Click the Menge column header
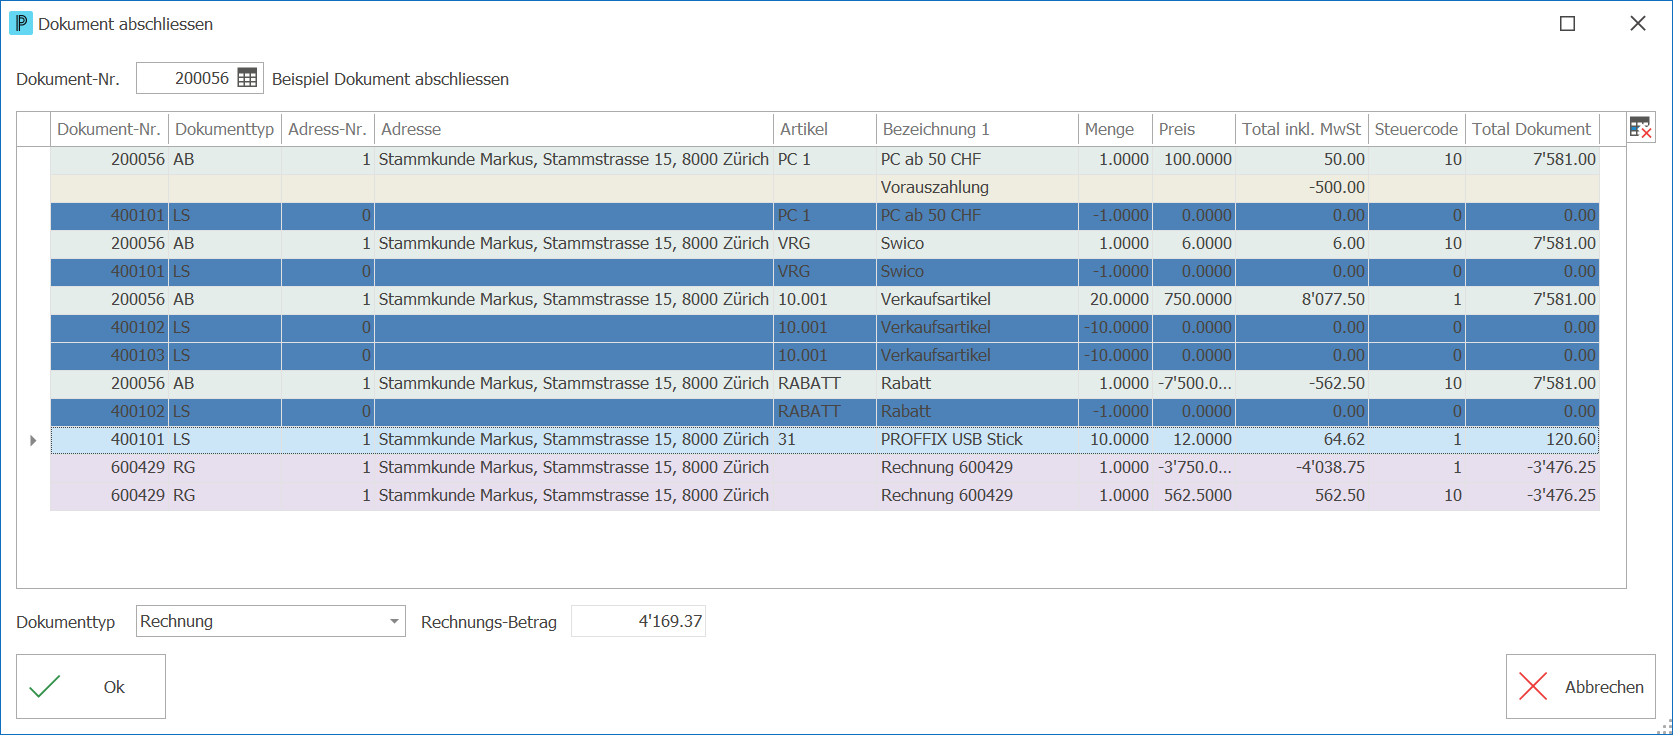 pyautogui.click(x=1115, y=129)
